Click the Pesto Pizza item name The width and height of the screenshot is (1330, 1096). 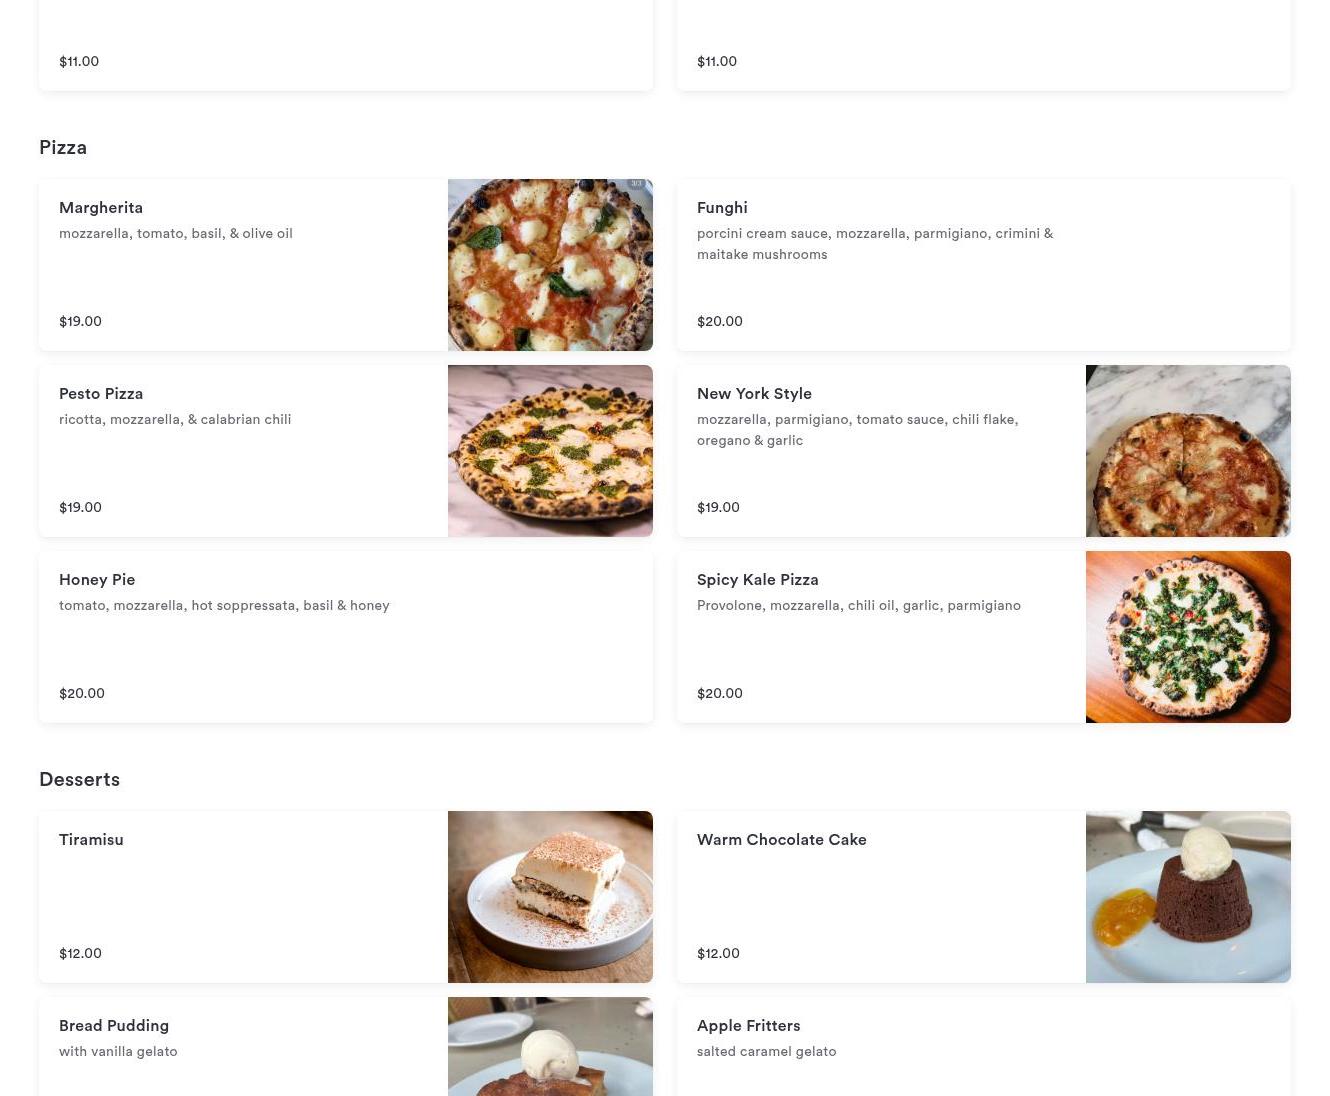coord(101,394)
